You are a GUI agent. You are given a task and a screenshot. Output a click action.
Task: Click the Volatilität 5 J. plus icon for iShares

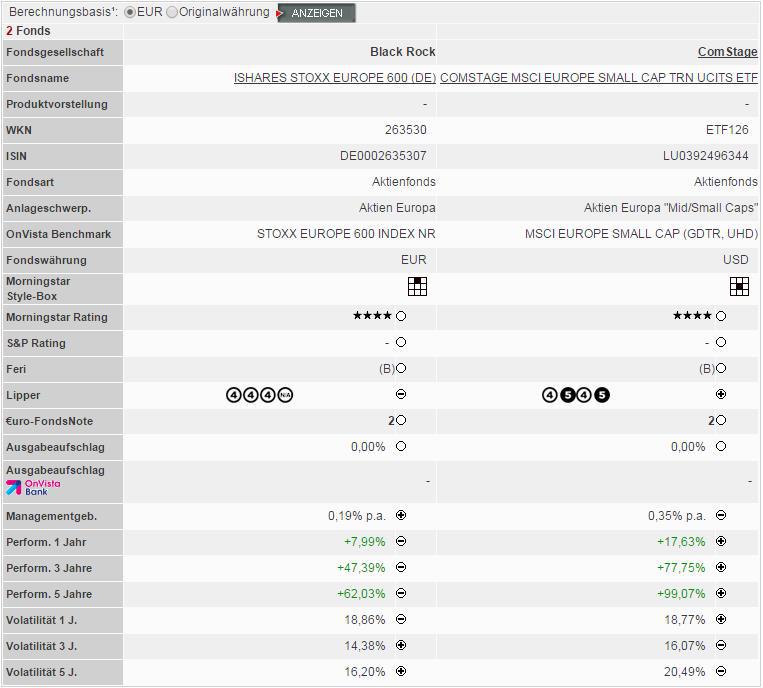401,671
